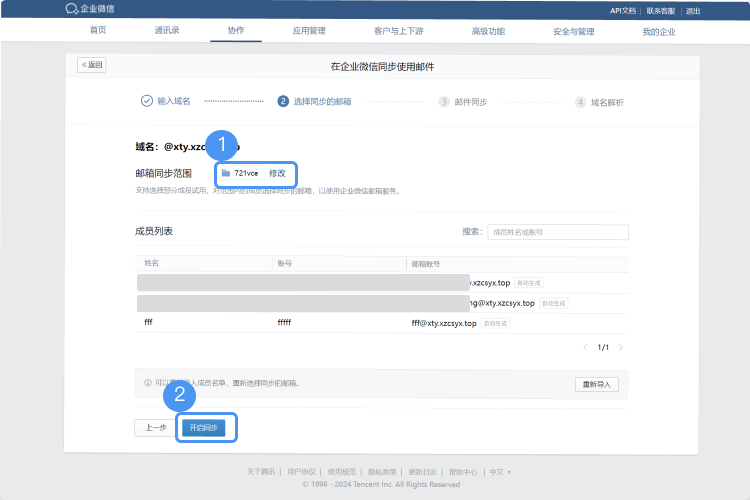Click the 重新导入 button
The width and height of the screenshot is (750, 500).
(x=598, y=384)
